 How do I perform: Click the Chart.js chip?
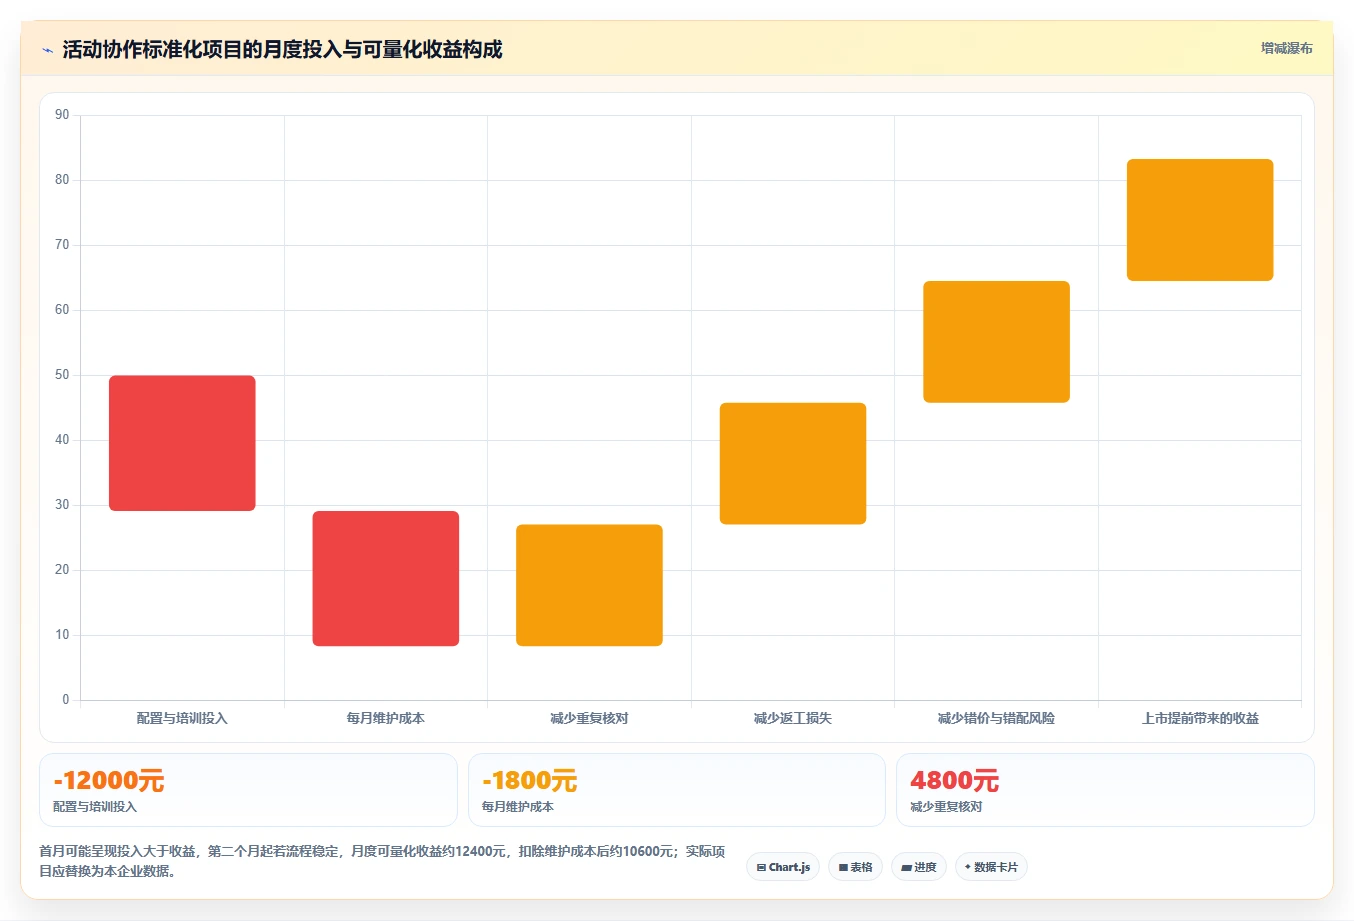[x=783, y=867]
